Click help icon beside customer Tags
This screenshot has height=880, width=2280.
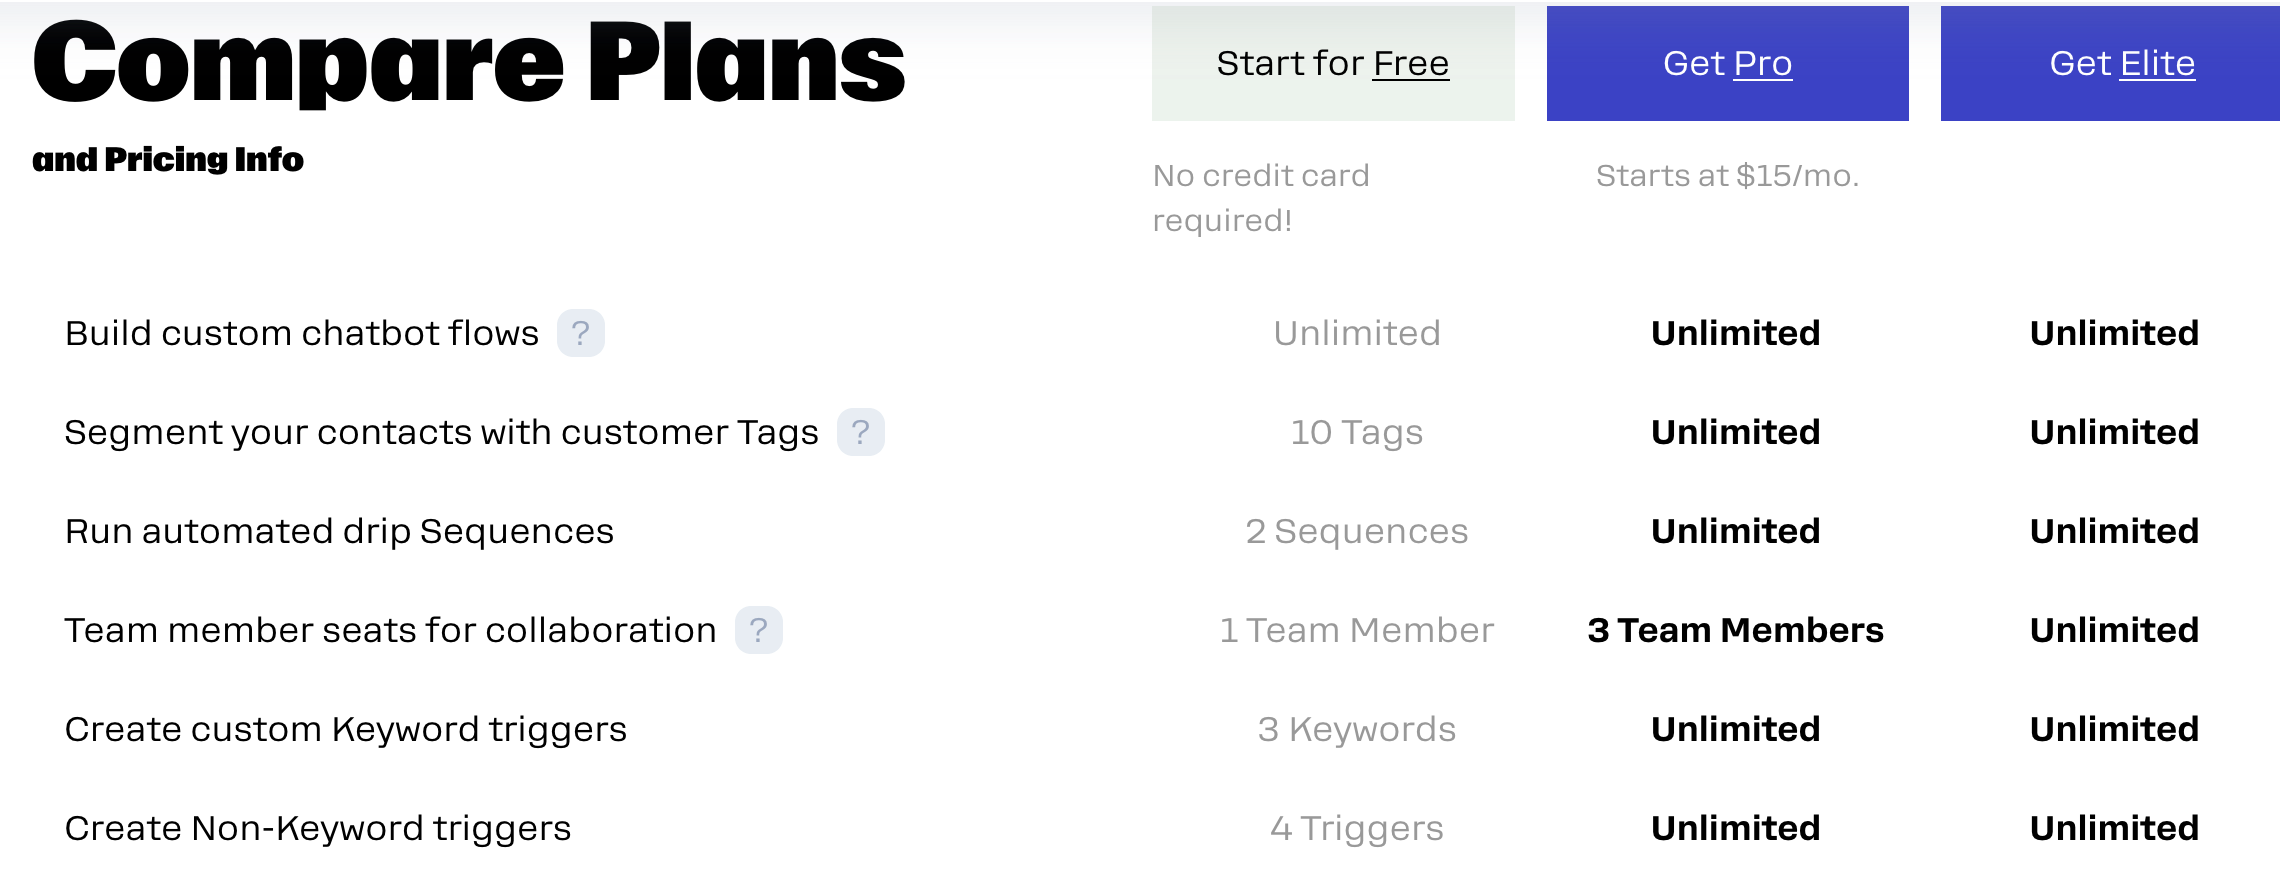(x=860, y=432)
